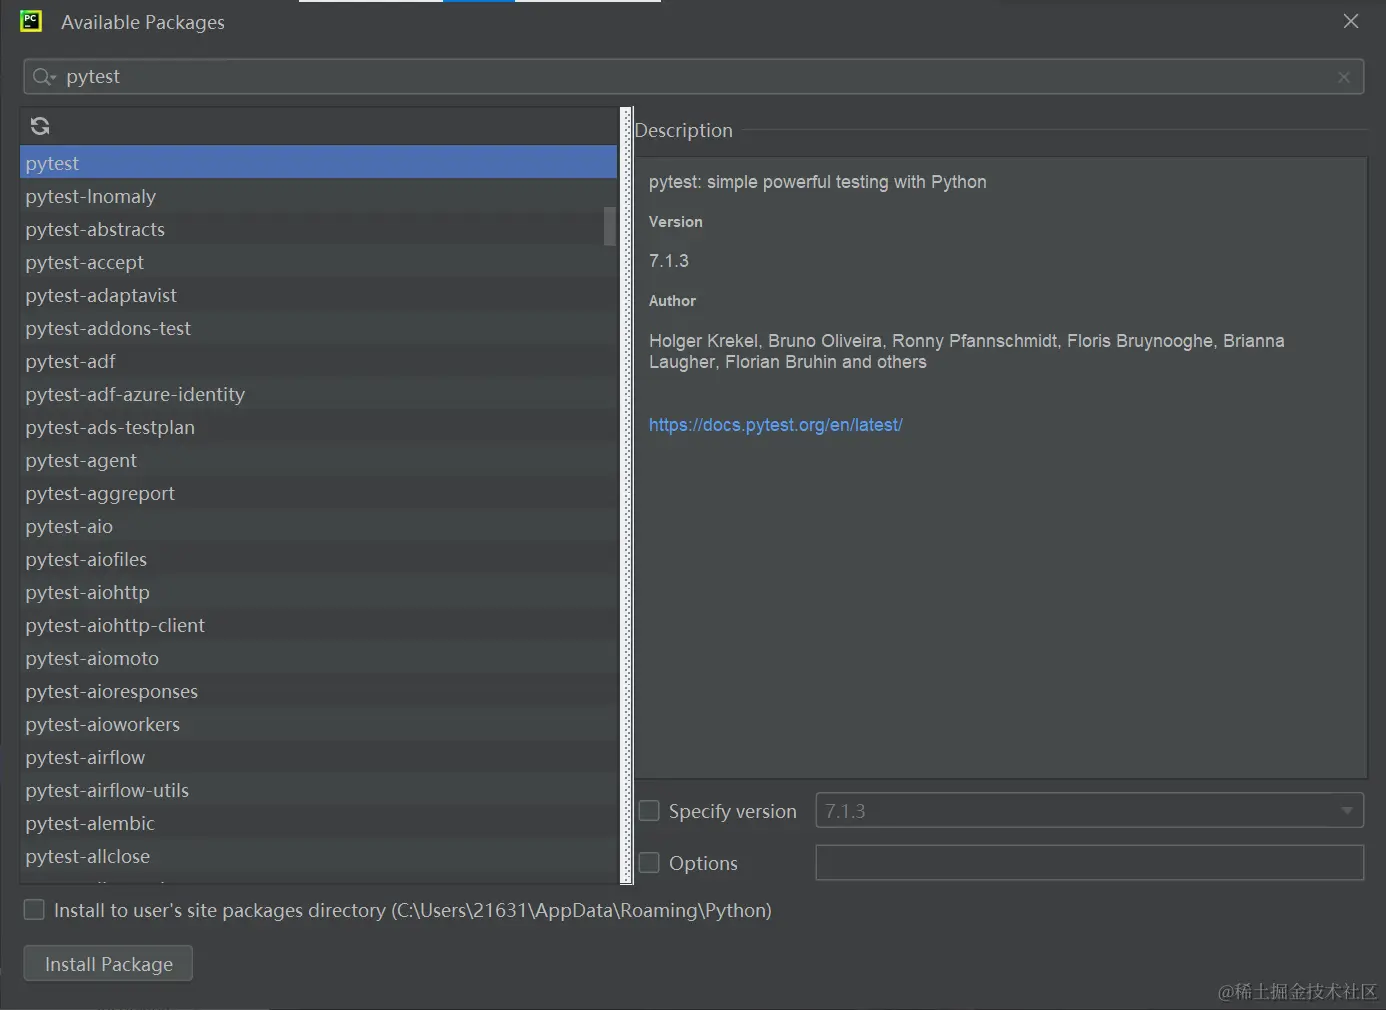Image resolution: width=1386 pixels, height=1010 pixels.
Task: Clear the search field with the X icon
Action: pos(1344,77)
